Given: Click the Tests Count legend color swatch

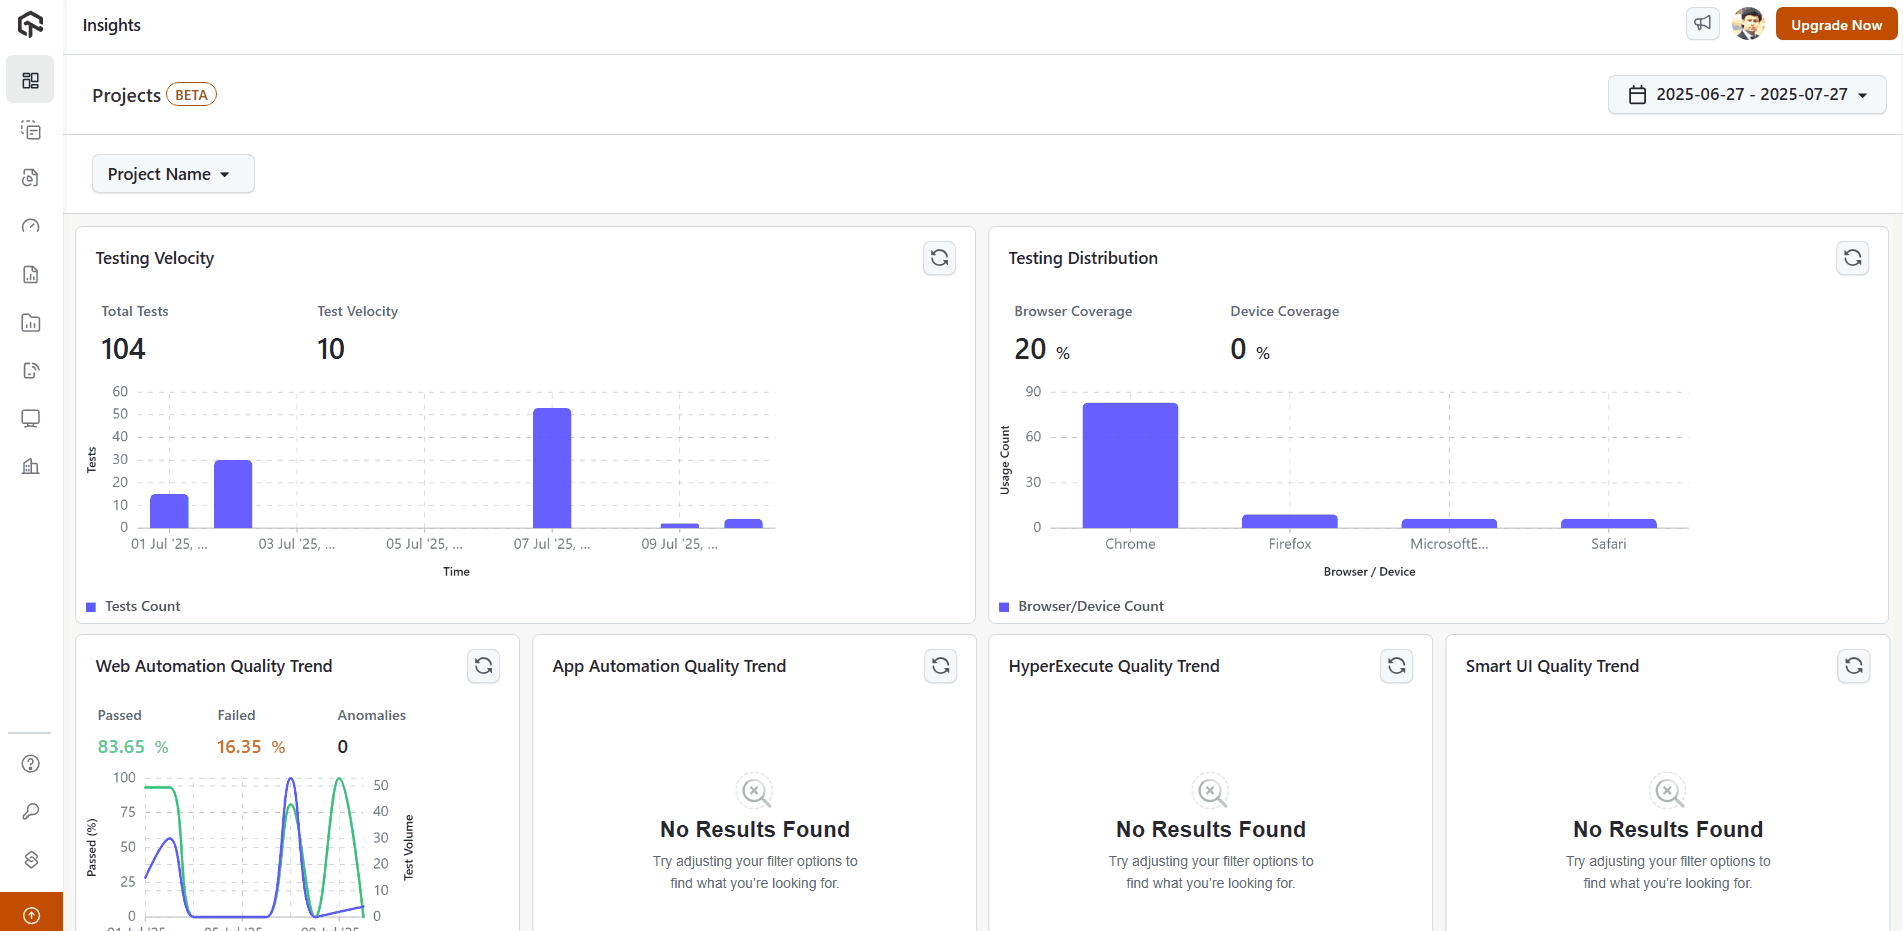Looking at the screenshot, I should pyautogui.click(x=91, y=606).
